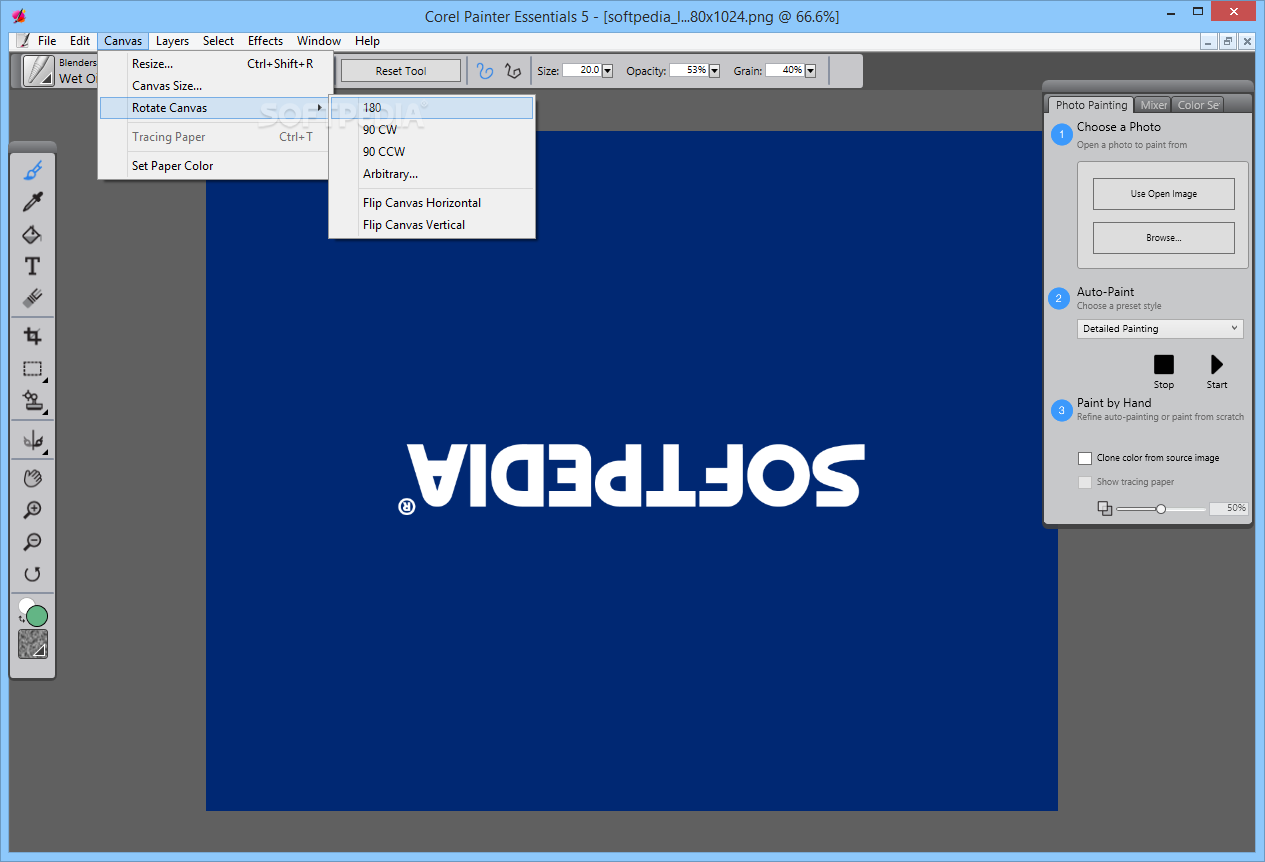
Task: Click the Opacity value field
Action: [688, 70]
